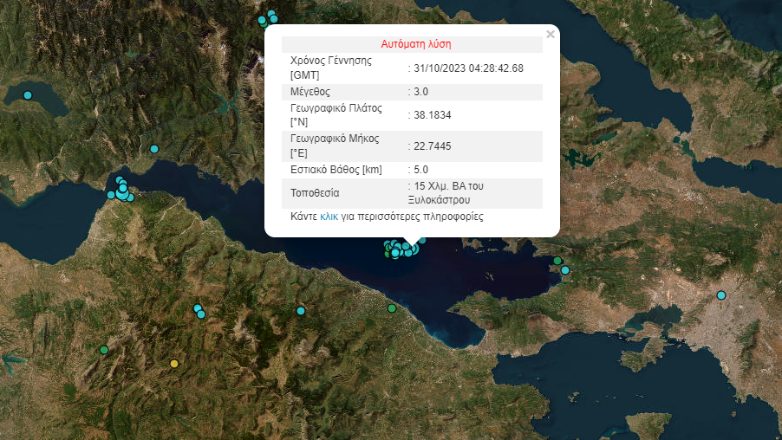782x440 pixels.
Task: Select the yellow earthquake marker in the Peloponnese
Action: click(x=174, y=364)
